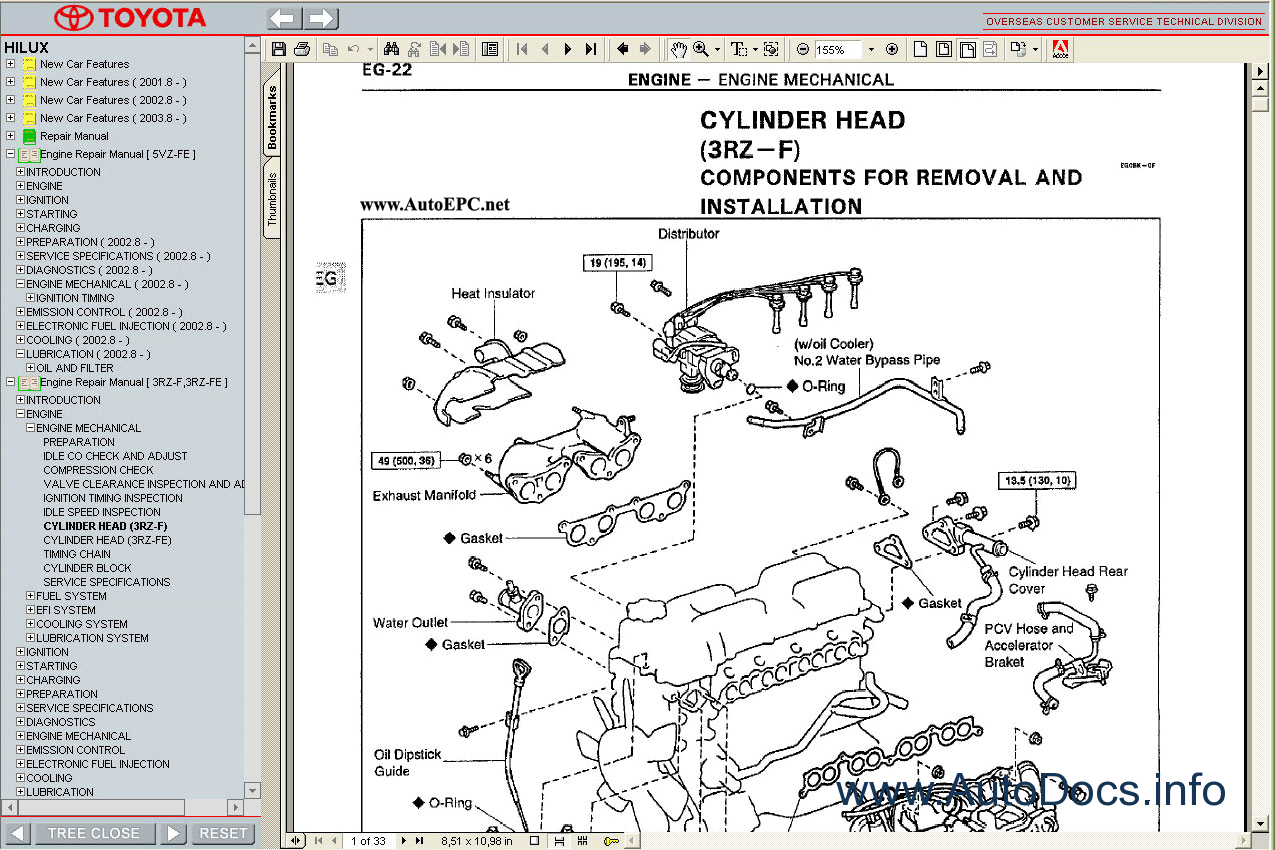This screenshot has width=1275, height=850.
Task: Click the zoom out minus button
Action: [803, 49]
